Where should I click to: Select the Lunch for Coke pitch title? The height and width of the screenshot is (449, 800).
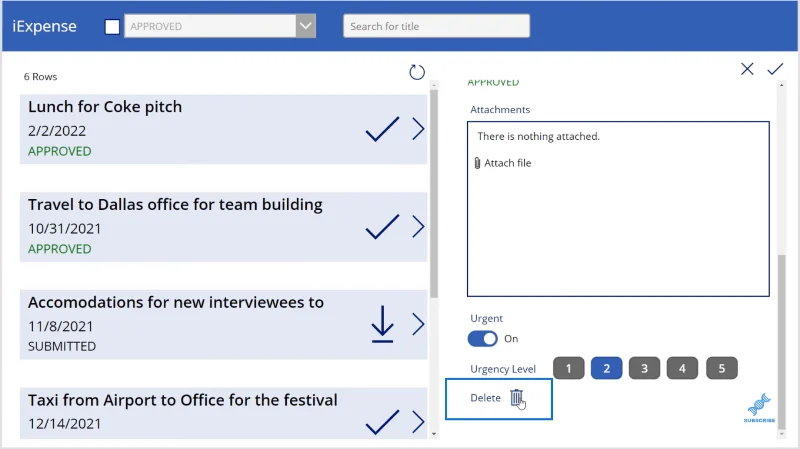point(105,107)
